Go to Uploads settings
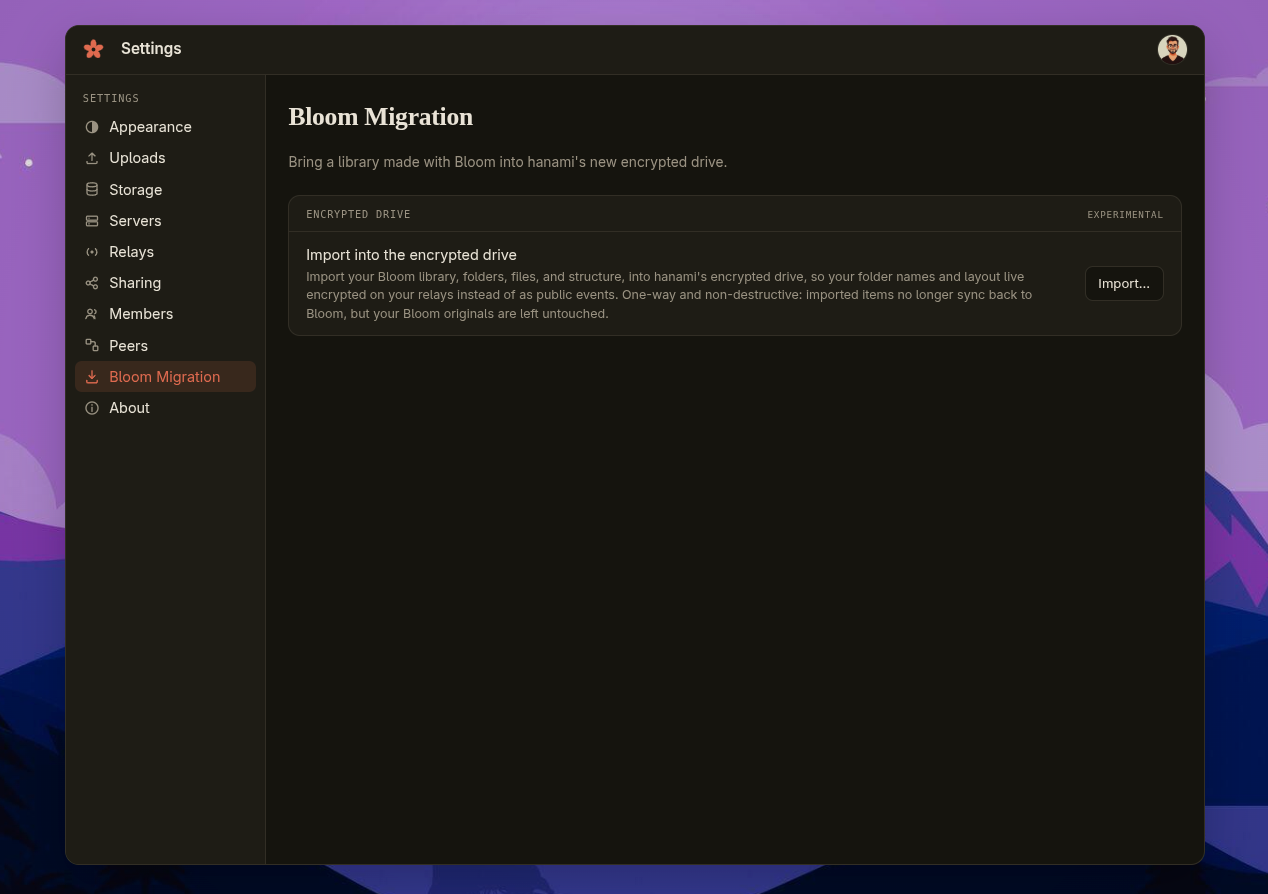 click(x=165, y=158)
